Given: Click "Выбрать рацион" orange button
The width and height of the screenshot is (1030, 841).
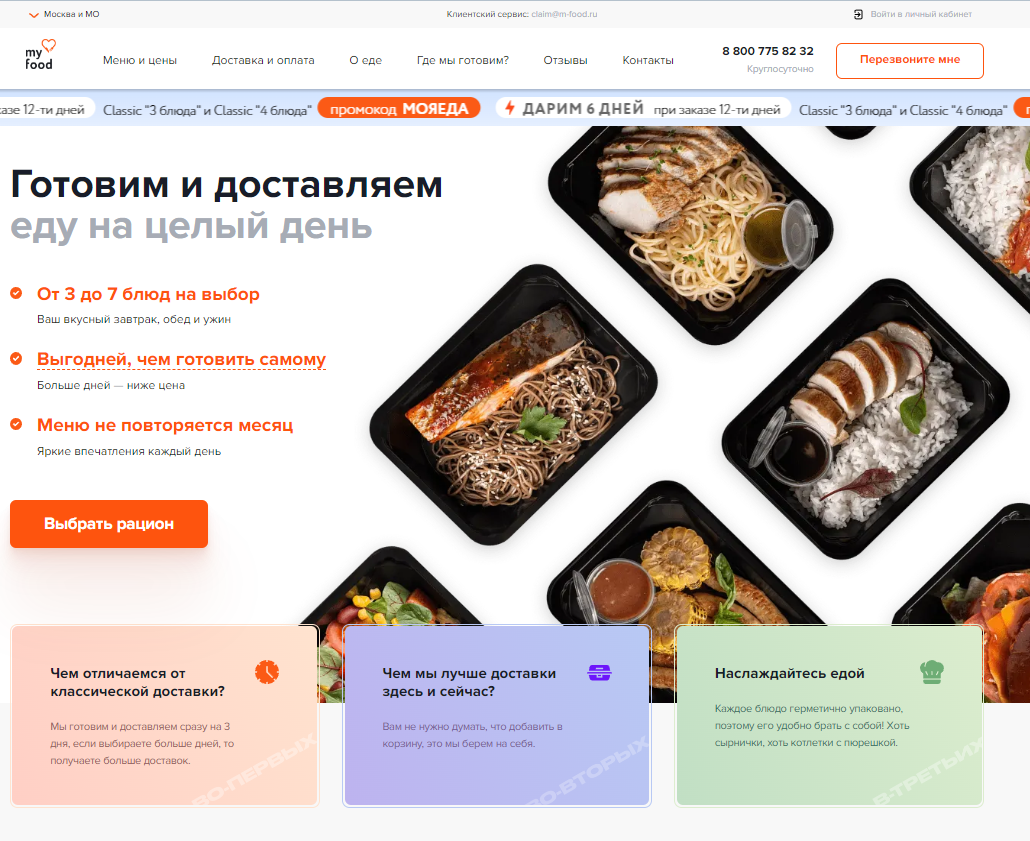Looking at the screenshot, I should [109, 524].
